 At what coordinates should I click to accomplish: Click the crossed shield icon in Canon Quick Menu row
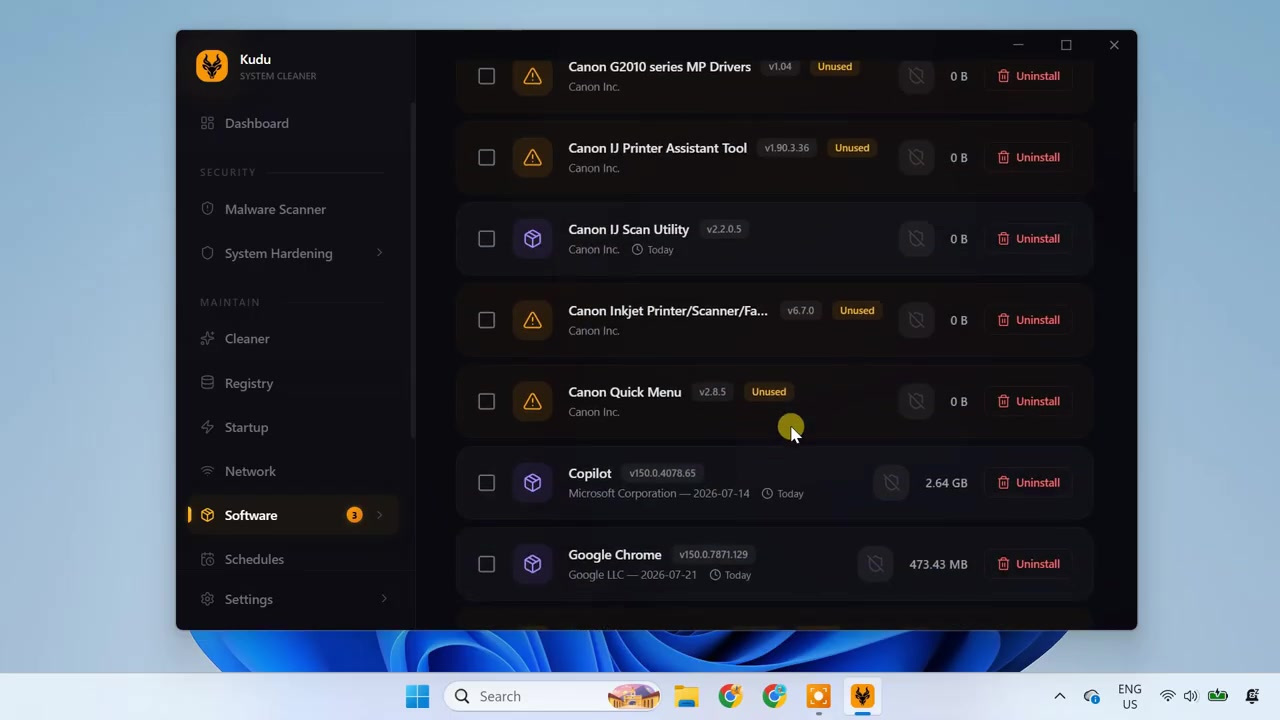[916, 401]
